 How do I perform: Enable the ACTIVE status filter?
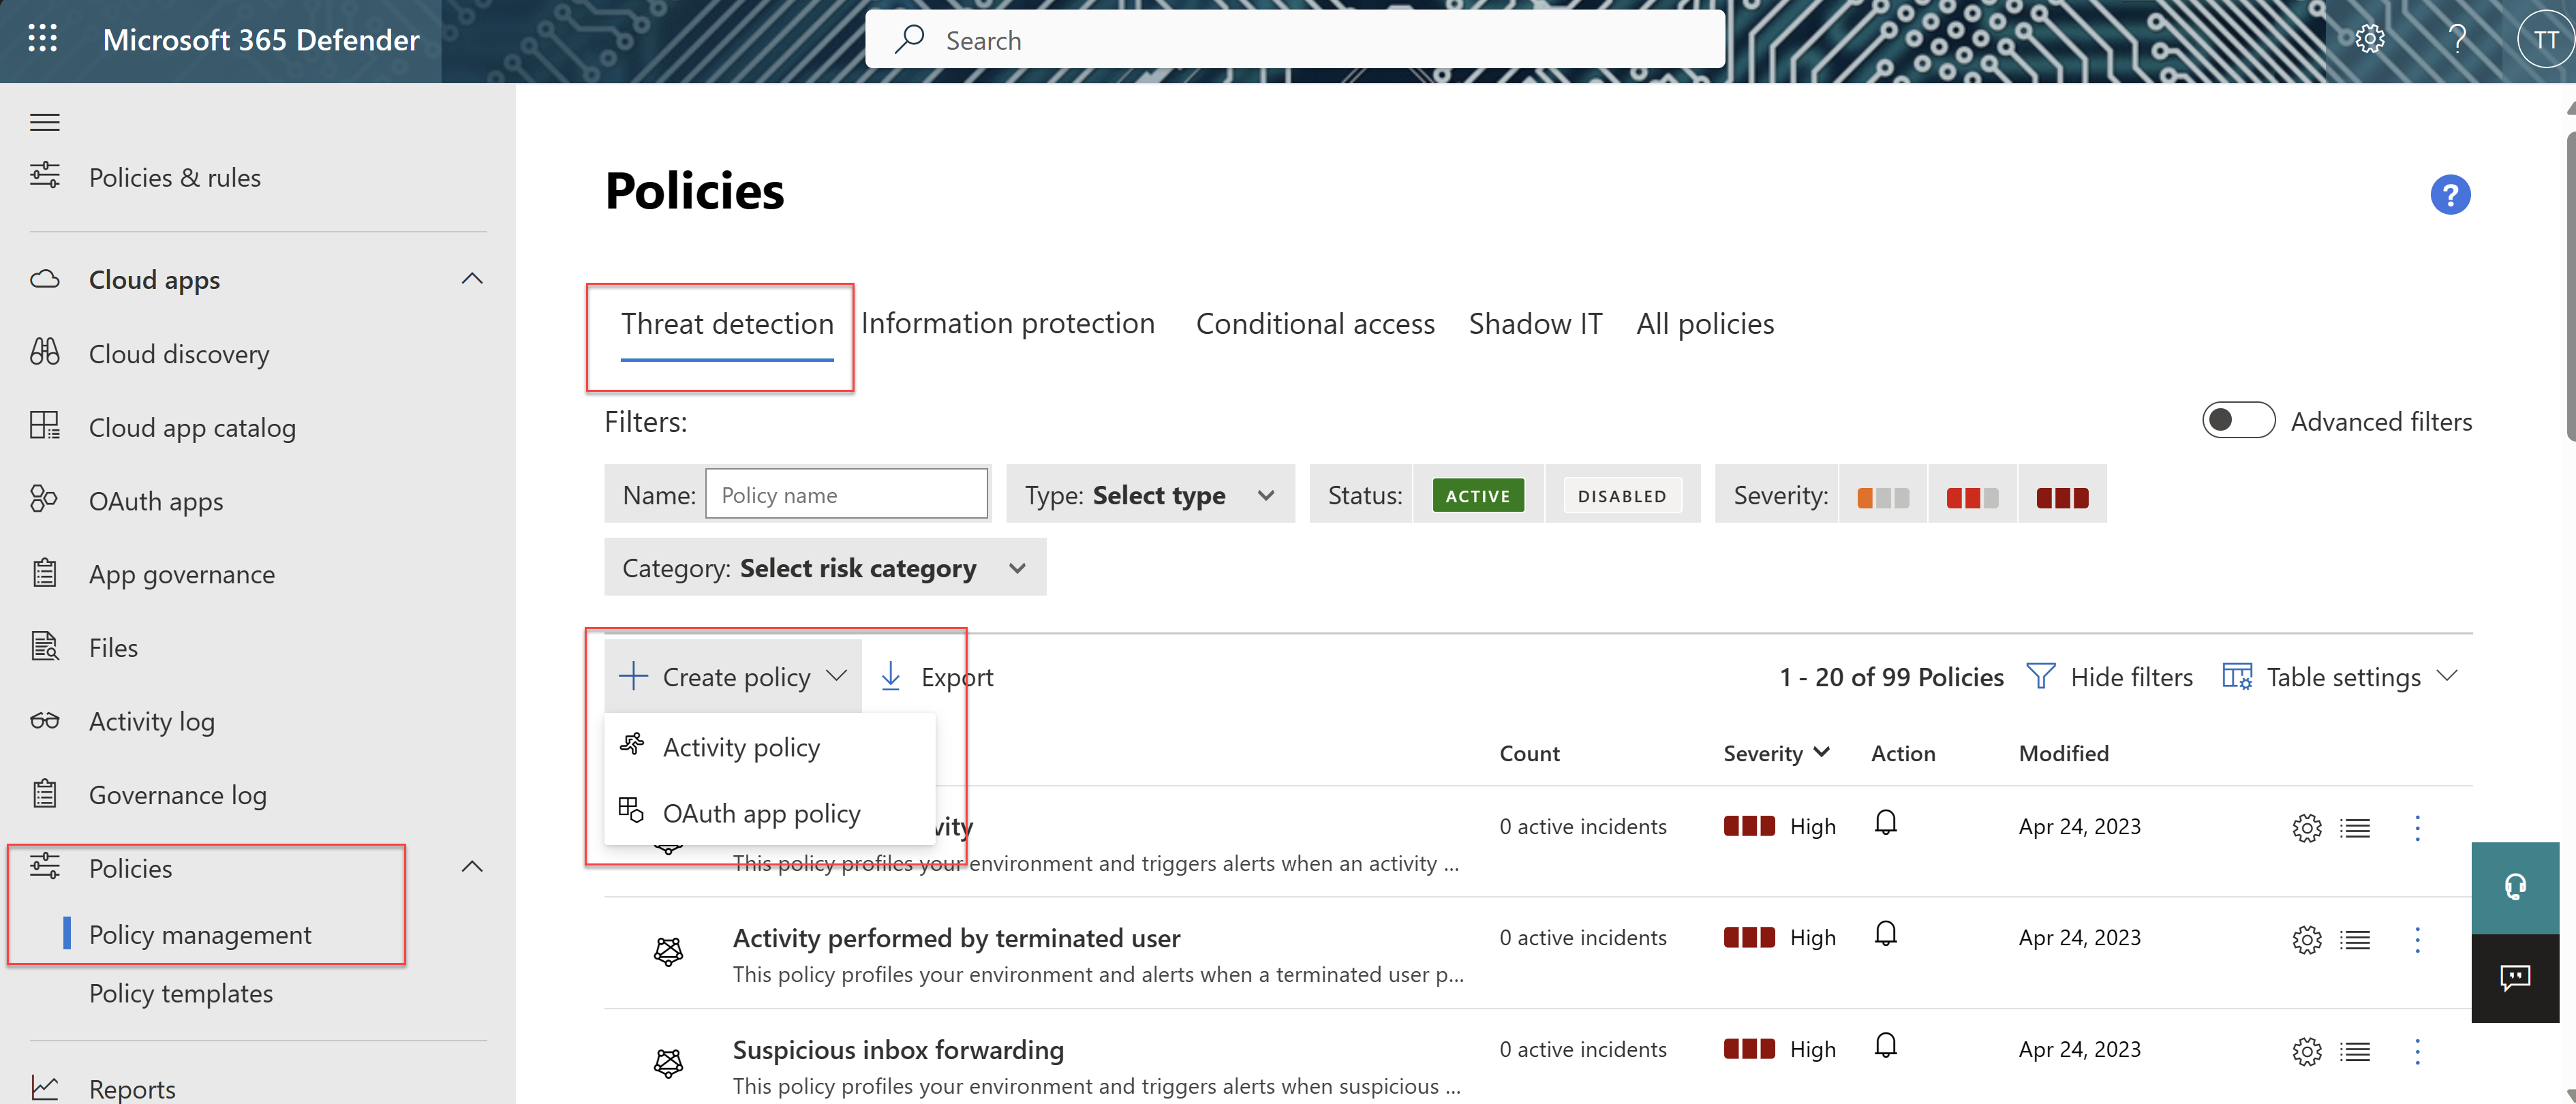coord(1473,495)
